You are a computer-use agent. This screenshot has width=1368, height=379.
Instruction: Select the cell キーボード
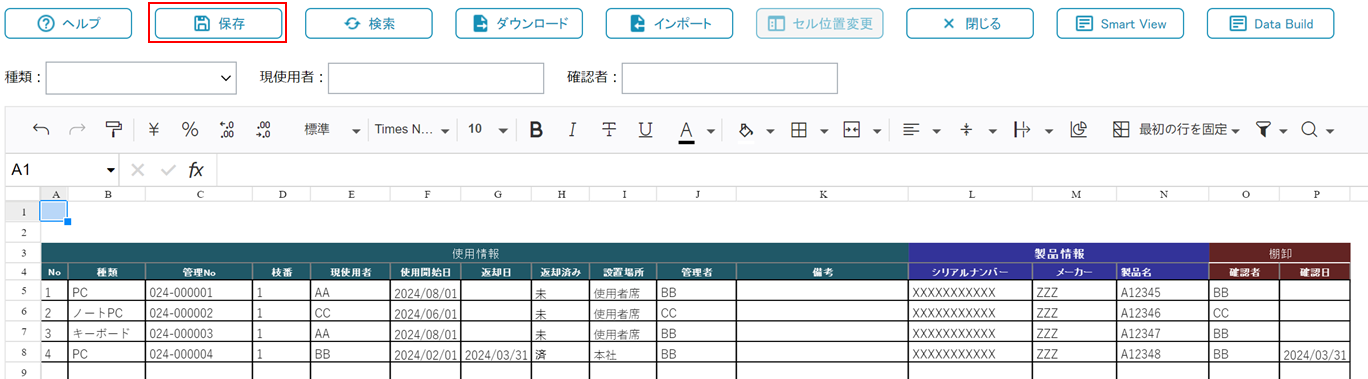tap(106, 333)
